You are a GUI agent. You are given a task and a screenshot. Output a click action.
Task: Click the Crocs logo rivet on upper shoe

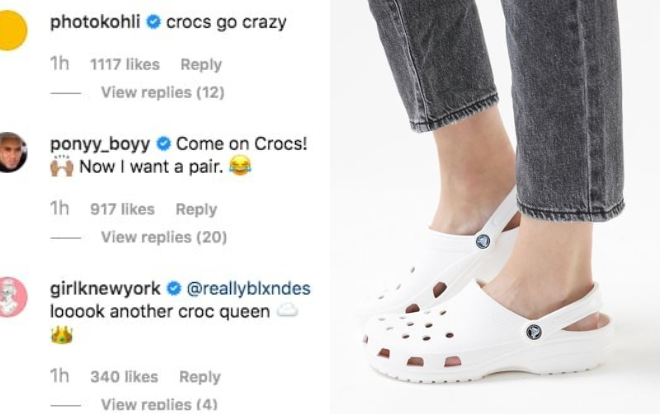[x=483, y=241]
